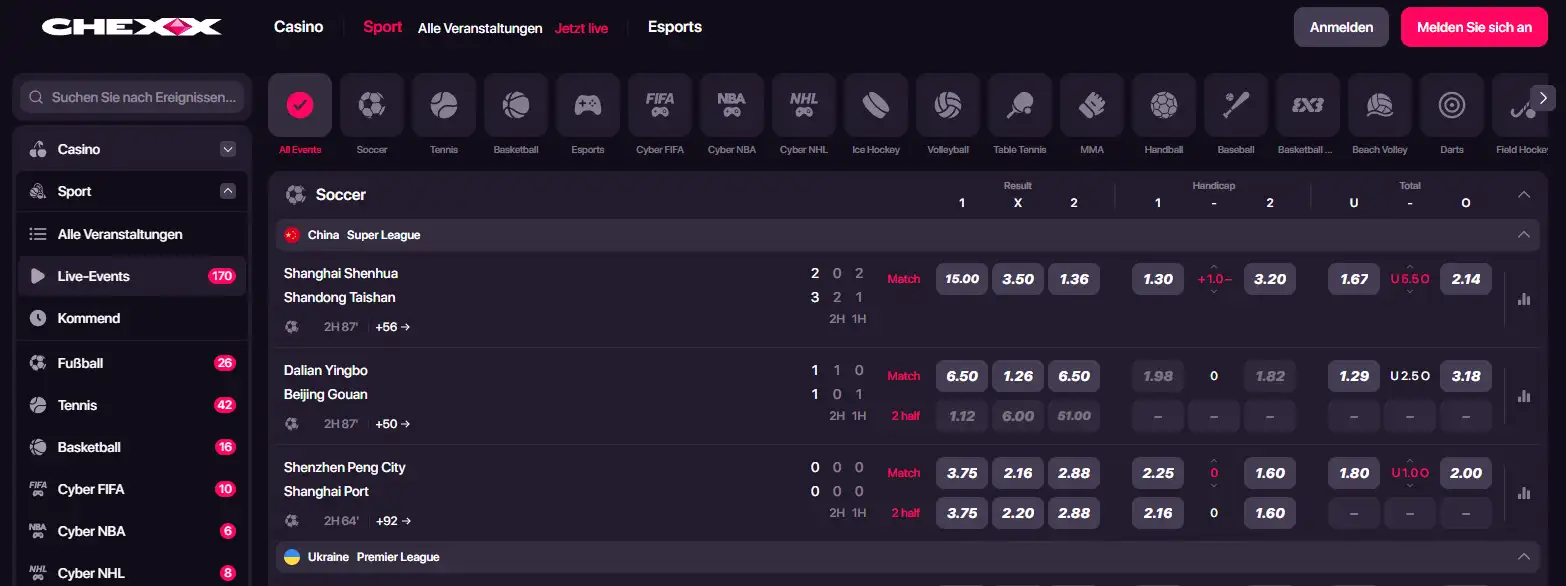Choose the Handball category icon

click(x=1164, y=105)
